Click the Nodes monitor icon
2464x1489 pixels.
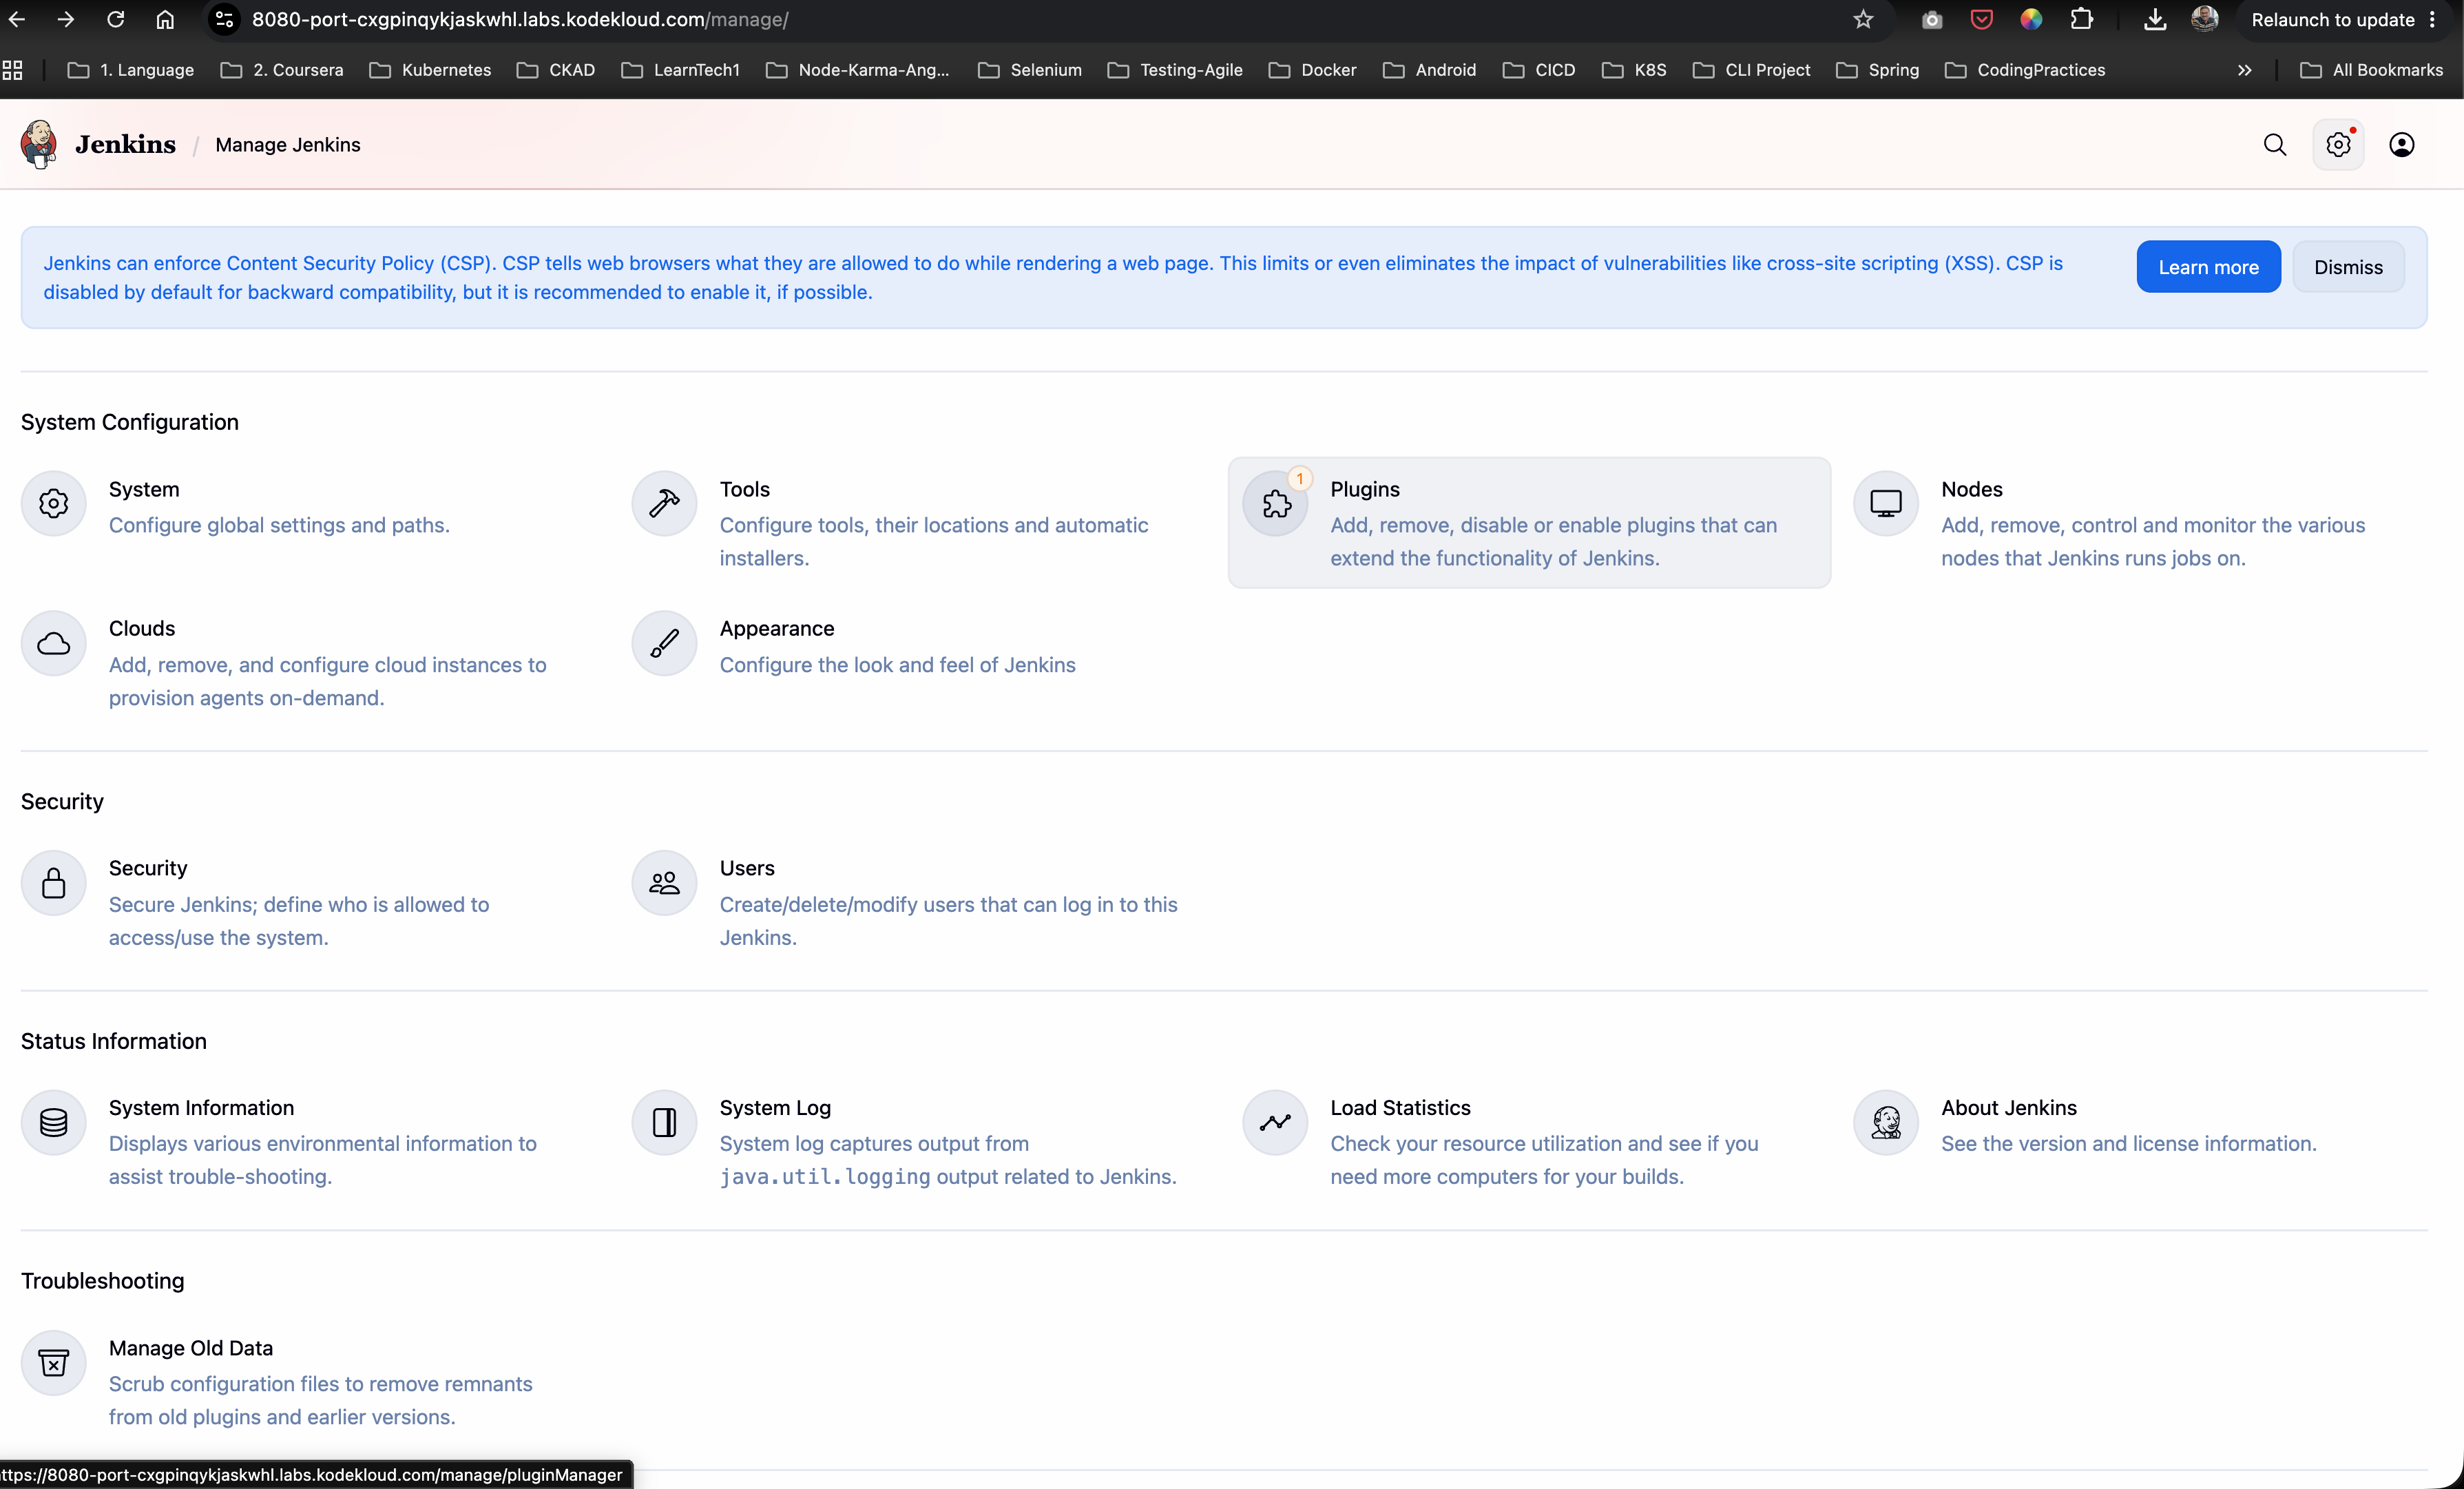click(x=1886, y=503)
